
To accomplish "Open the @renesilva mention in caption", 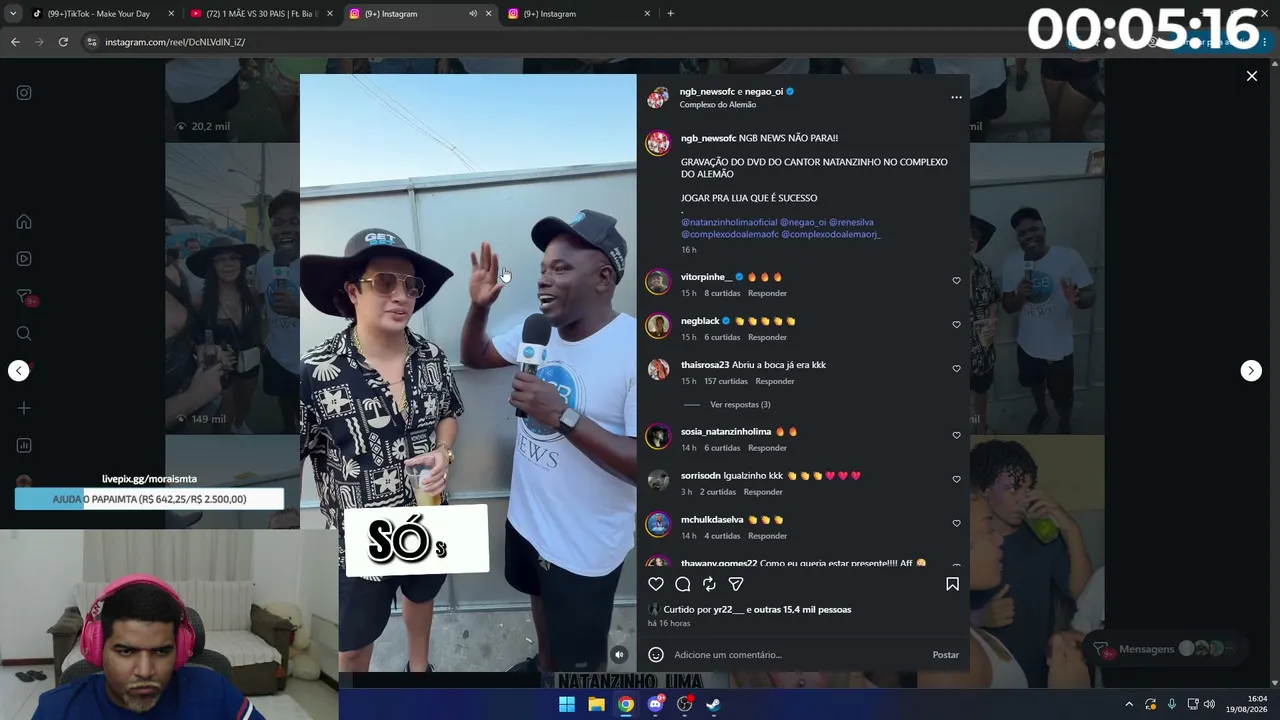I will coord(851,223).
